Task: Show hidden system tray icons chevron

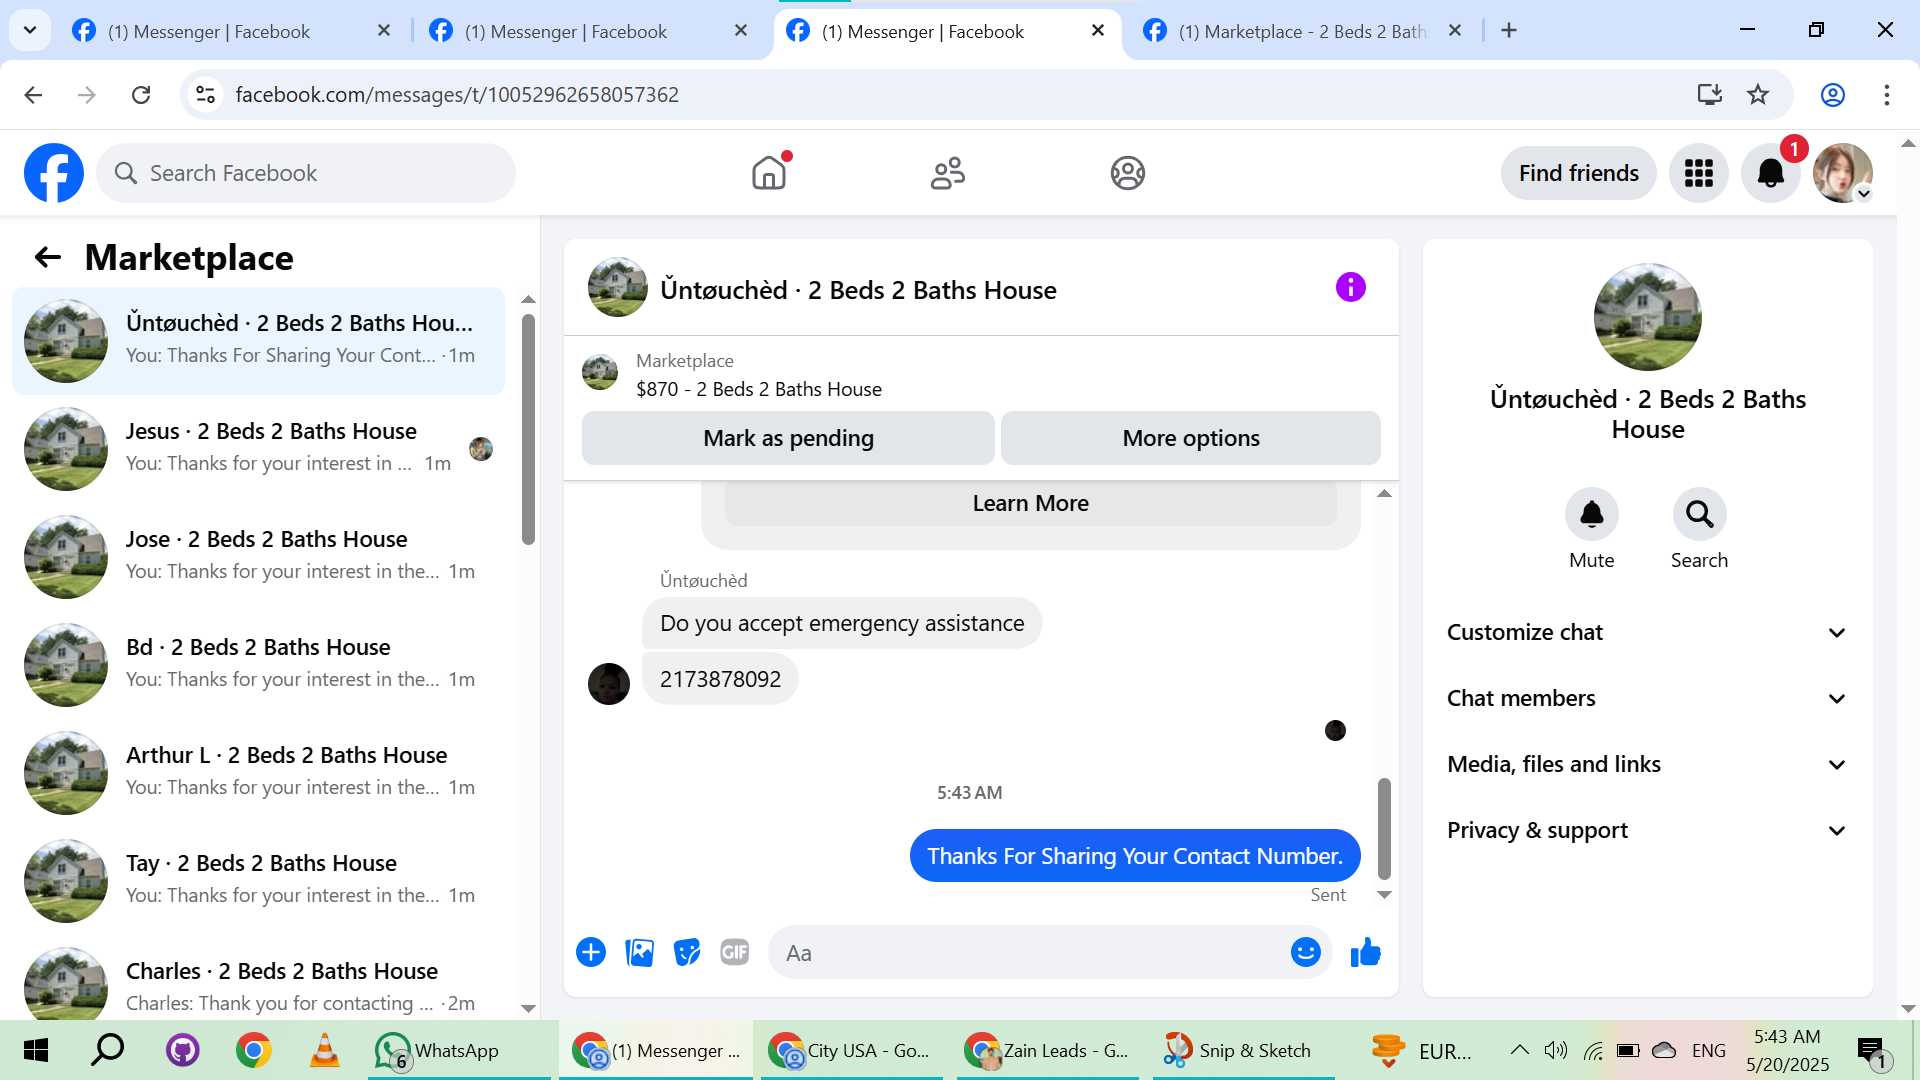Action: [1519, 1050]
